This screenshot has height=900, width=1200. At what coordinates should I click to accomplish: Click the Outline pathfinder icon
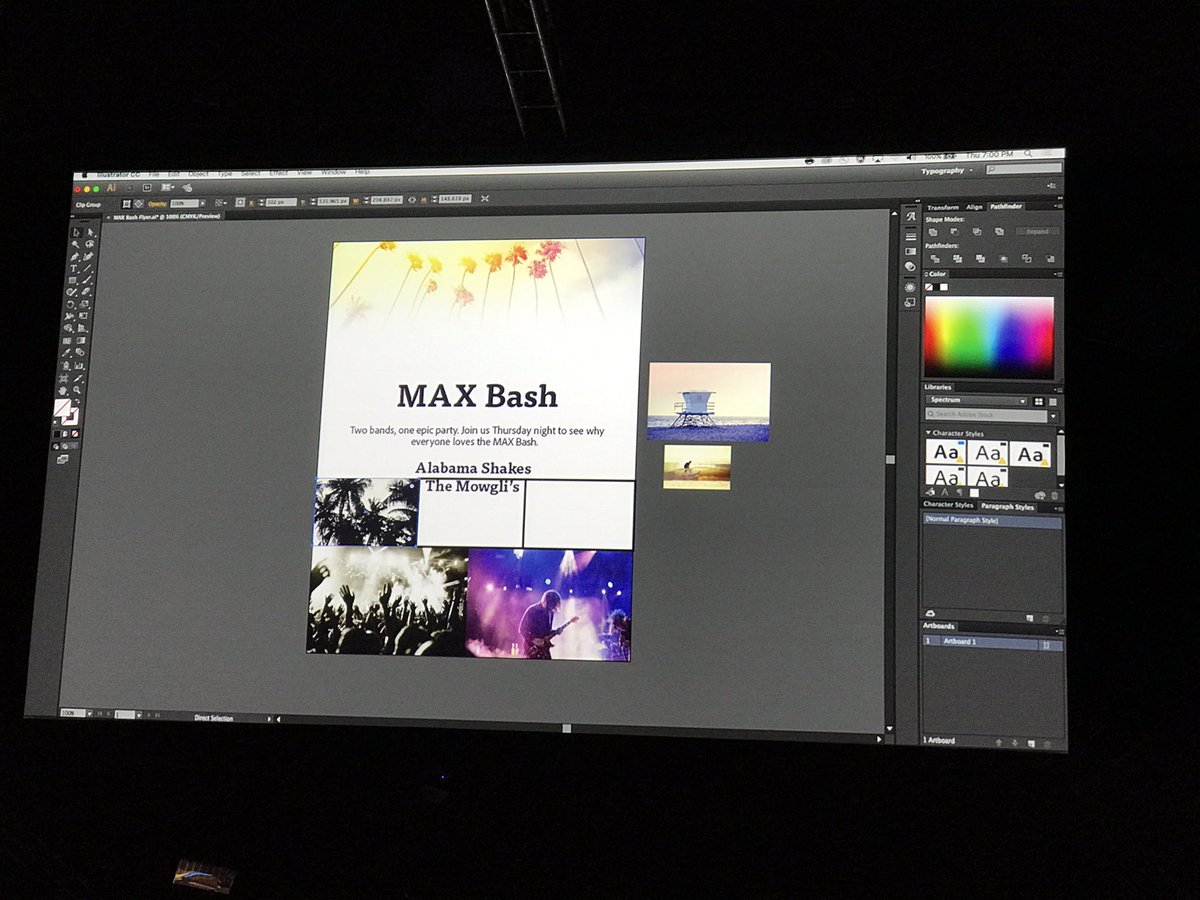[1027, 259]
